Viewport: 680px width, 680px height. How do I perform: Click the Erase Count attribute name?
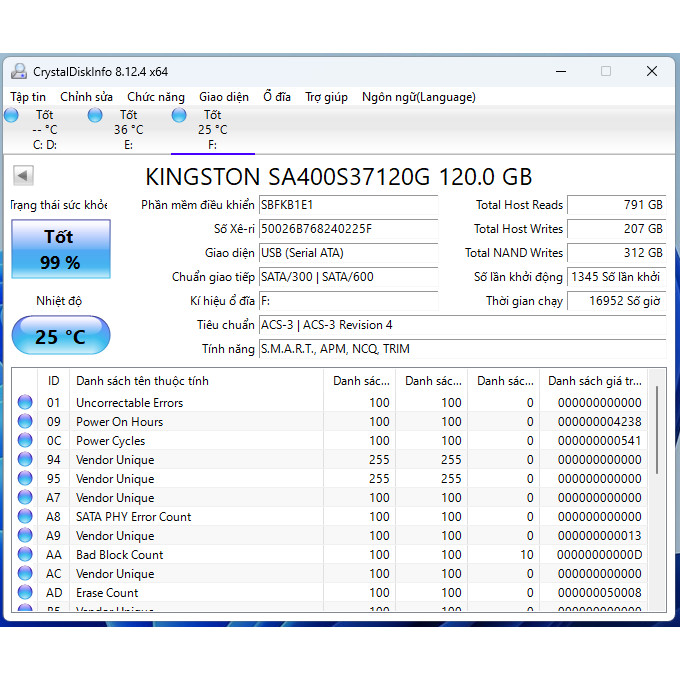tap(107, 593)
